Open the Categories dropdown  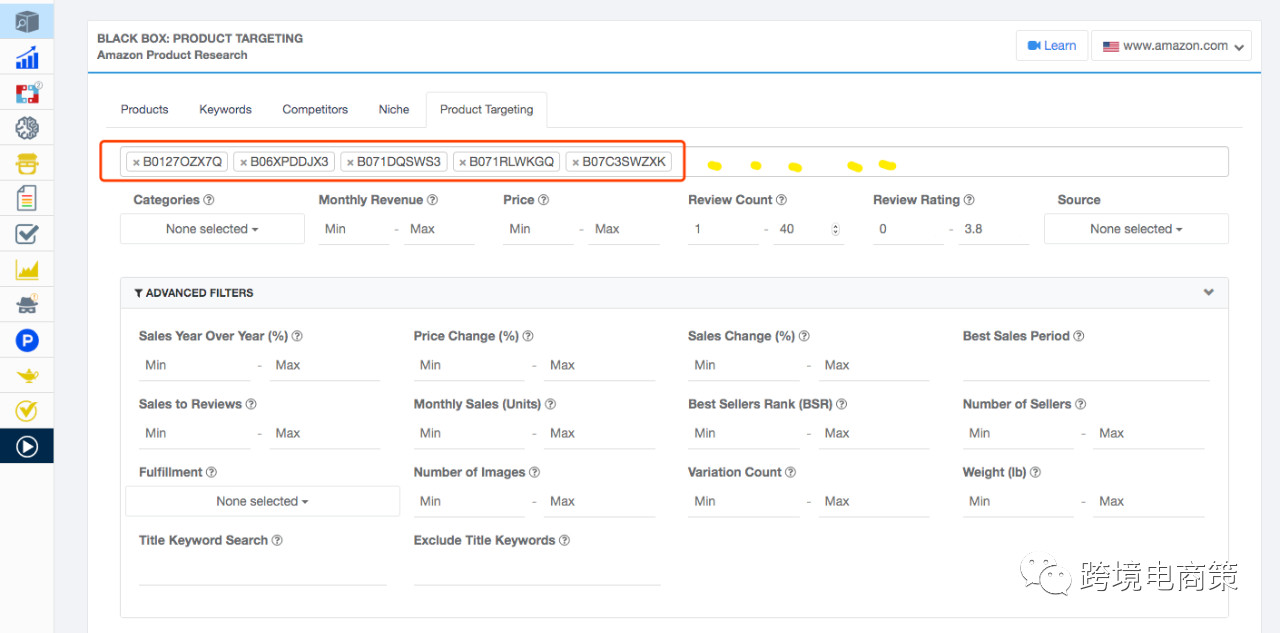212,229
